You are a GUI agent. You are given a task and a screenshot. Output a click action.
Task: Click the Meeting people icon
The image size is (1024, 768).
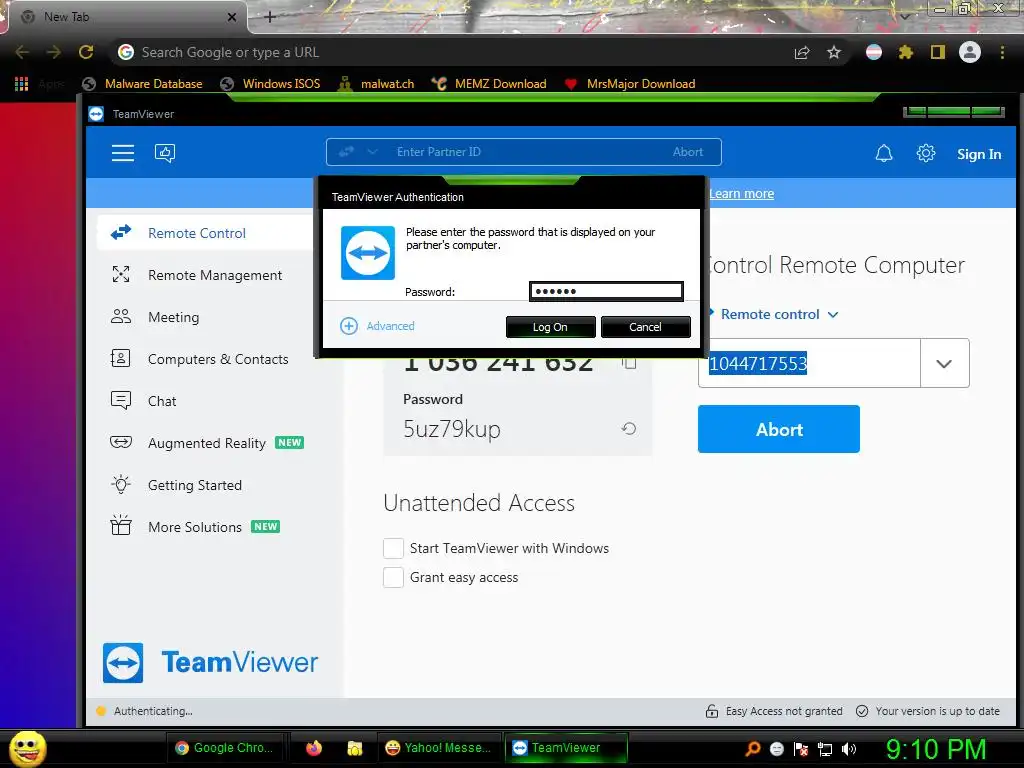[121, 317]
